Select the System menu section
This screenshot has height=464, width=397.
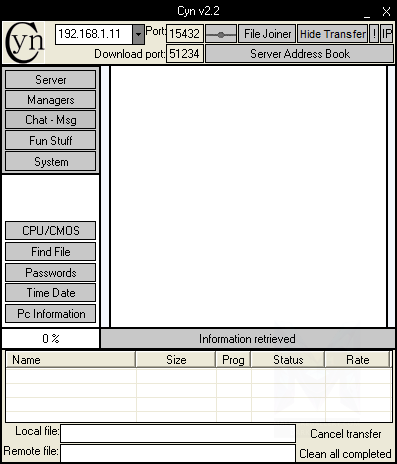coord(51,162)
